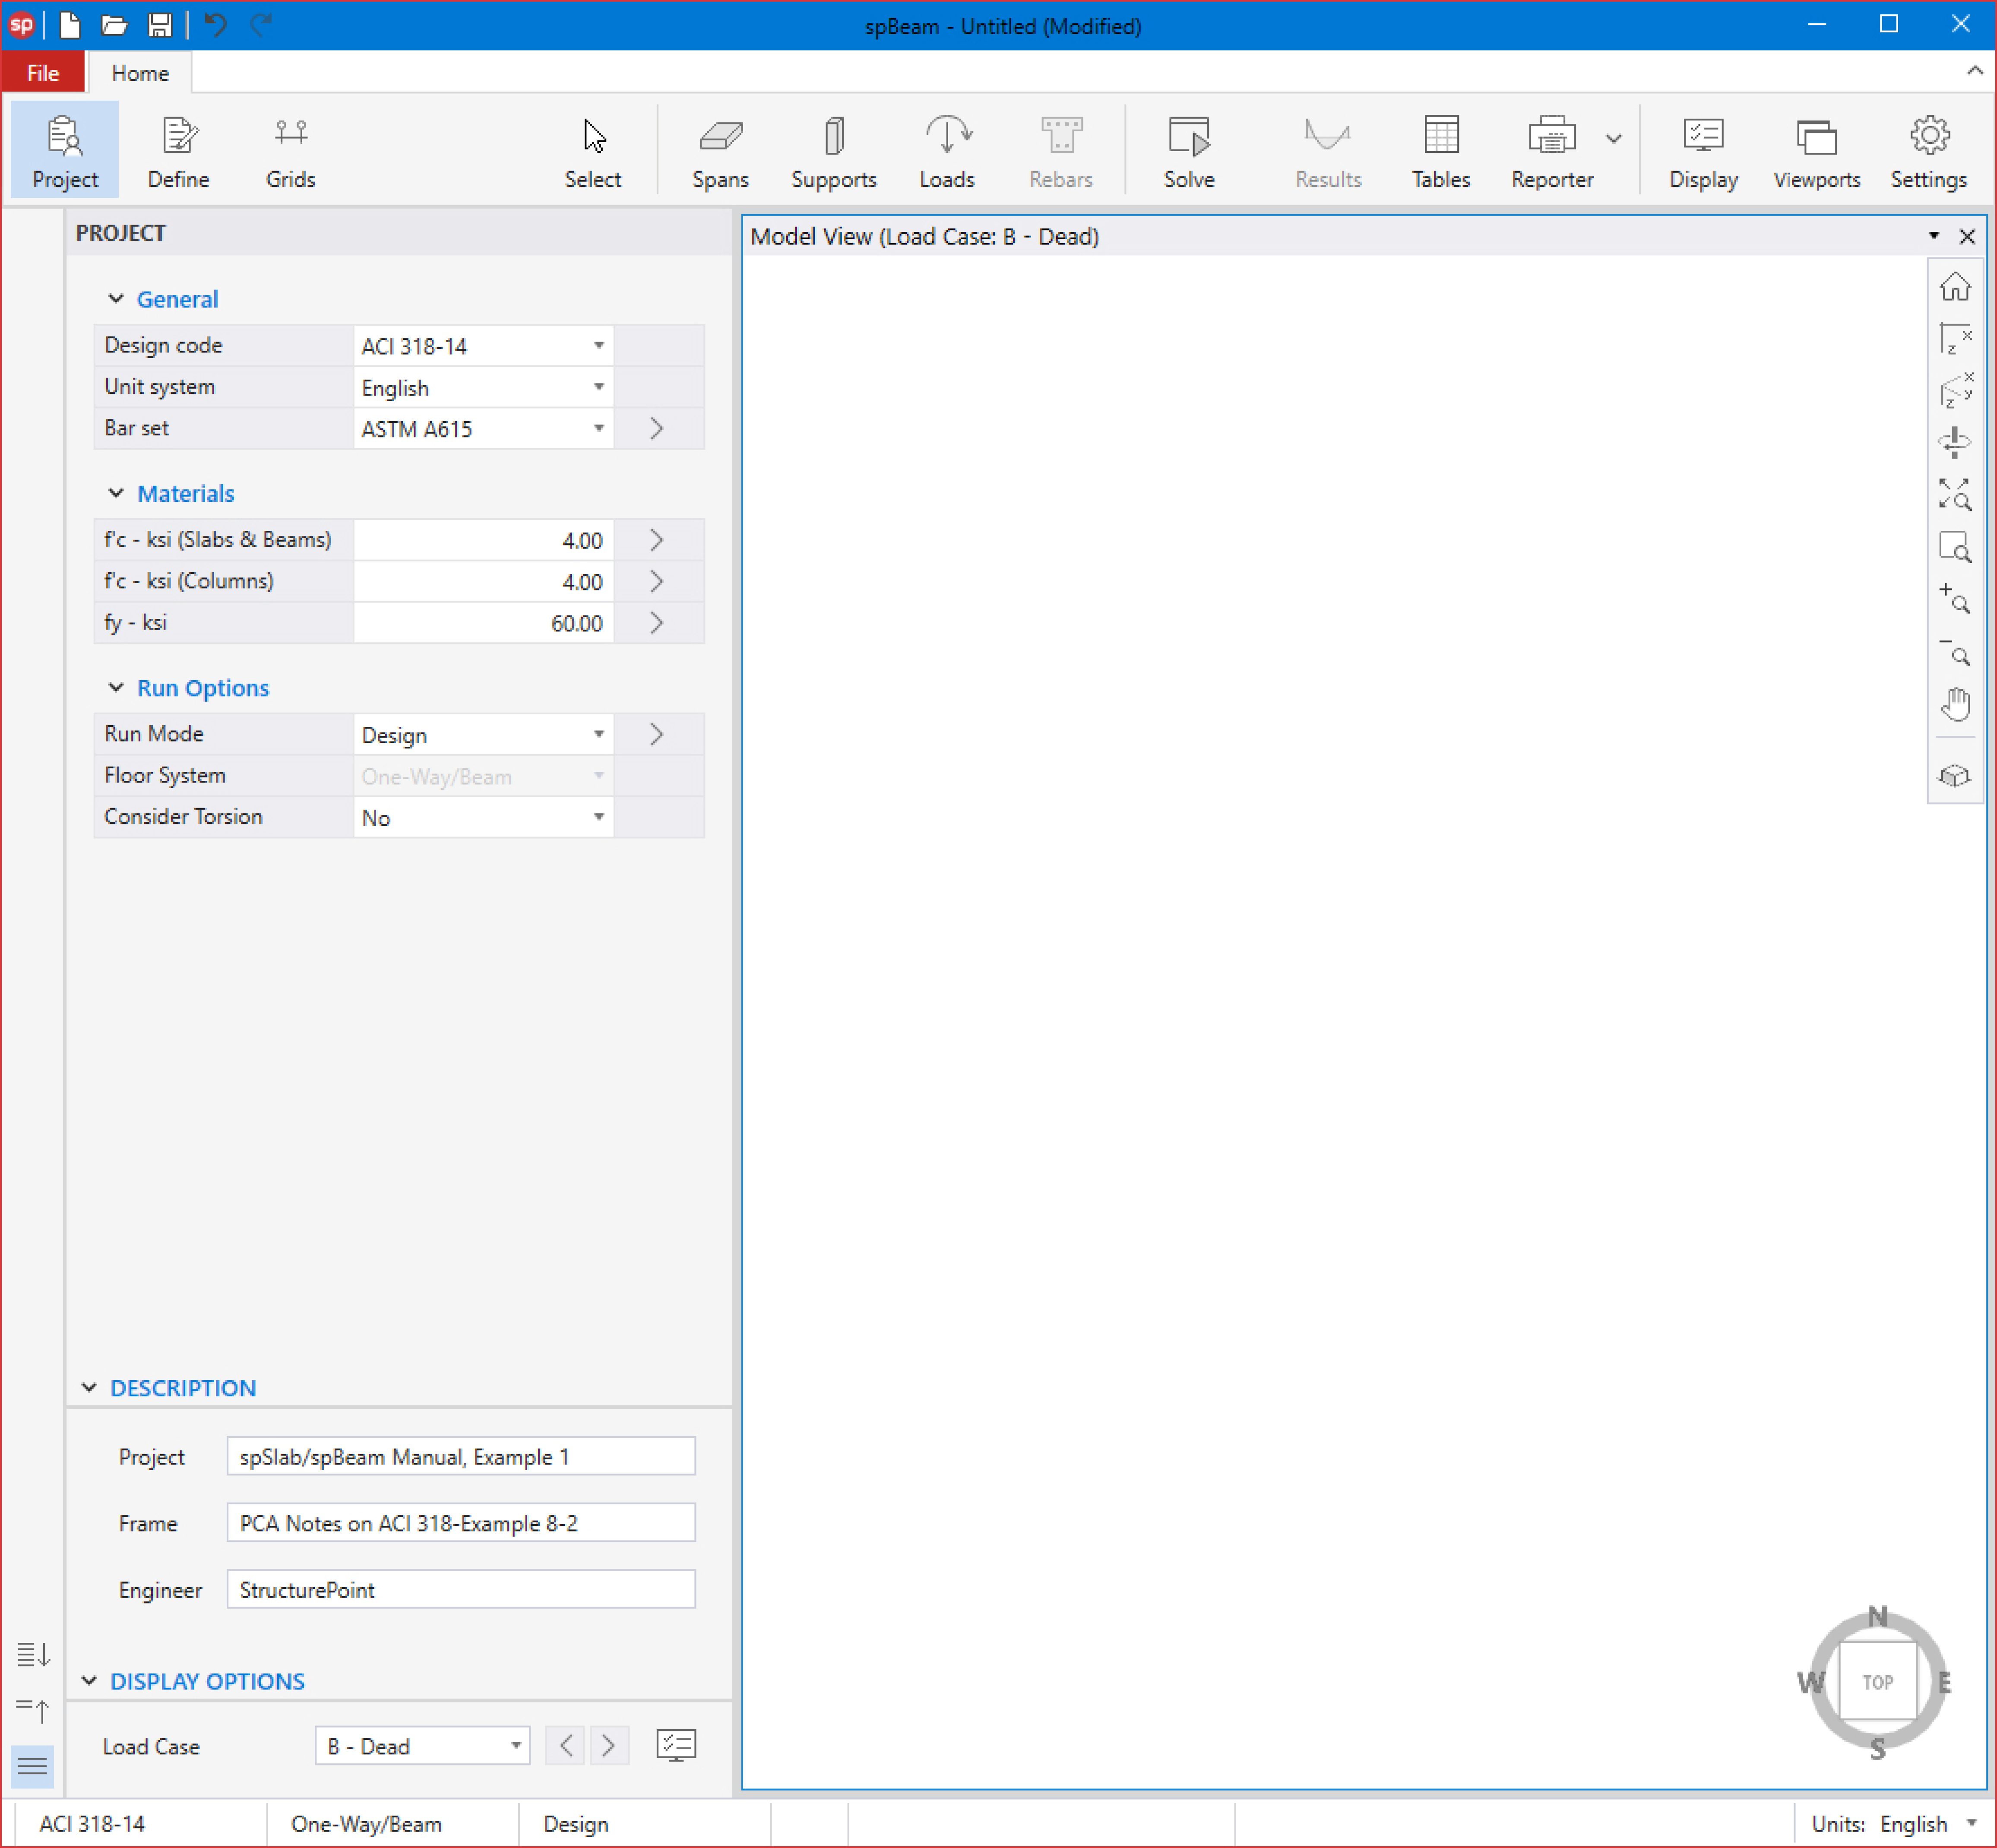Go to next load case arrow
Image resolution: width=1997 pixels, height=1848 pixels.
608,1745
